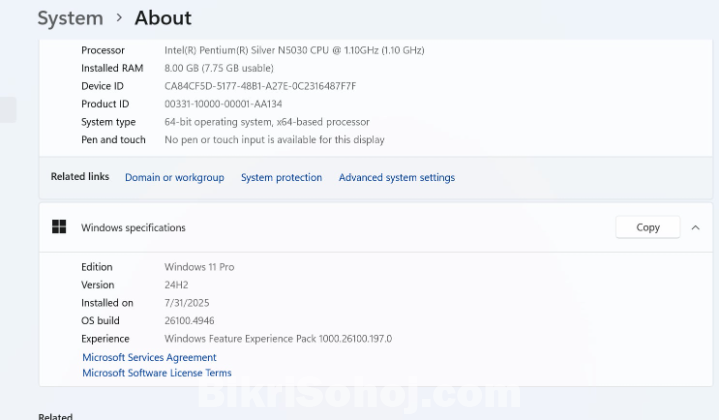
Task: Collapse the Windows specifications section chevron
Action: [x=696, y=227]
